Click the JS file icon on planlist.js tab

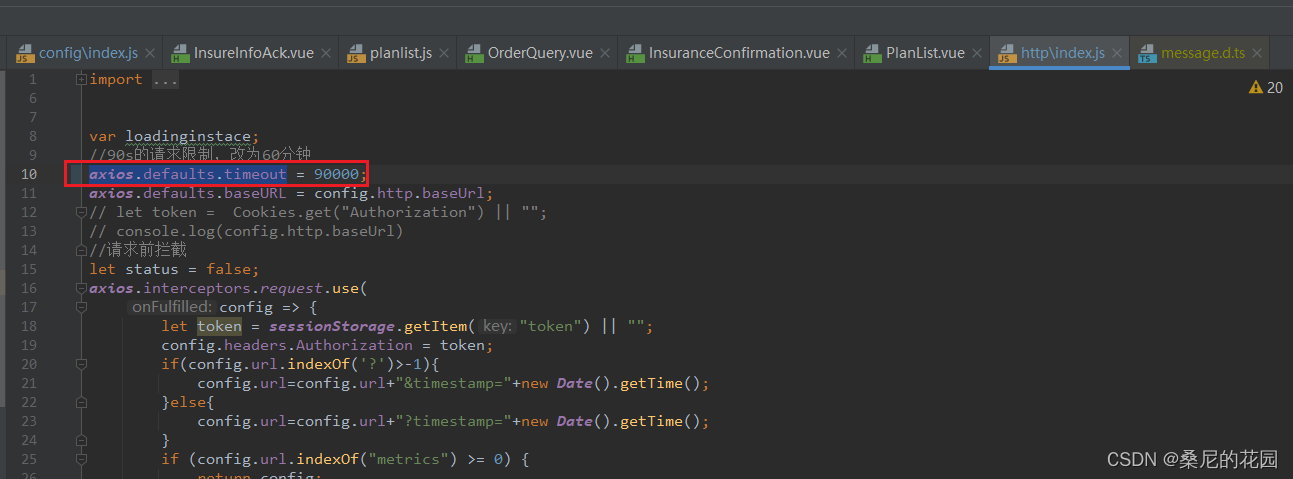pos(355,53)
